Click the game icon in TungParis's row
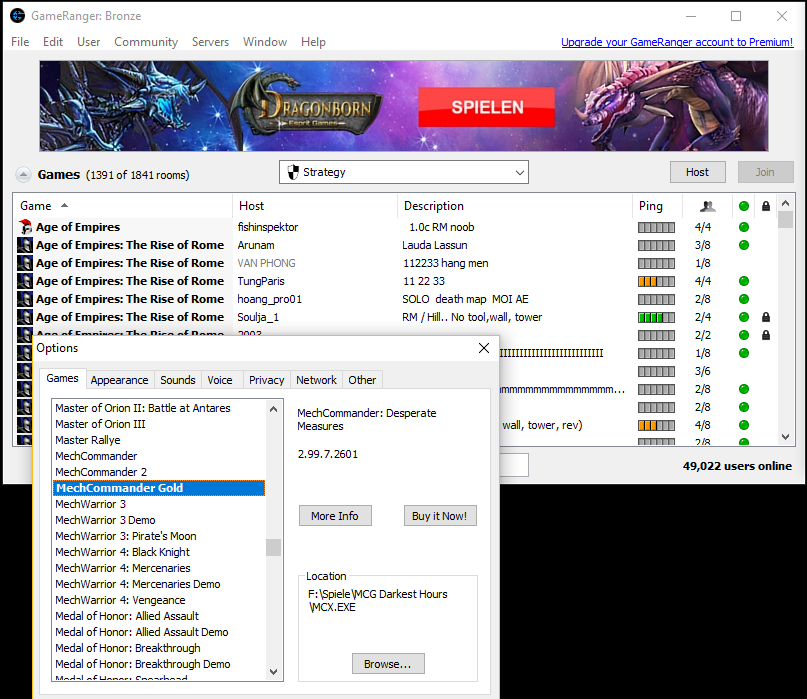 pos(25,281)
